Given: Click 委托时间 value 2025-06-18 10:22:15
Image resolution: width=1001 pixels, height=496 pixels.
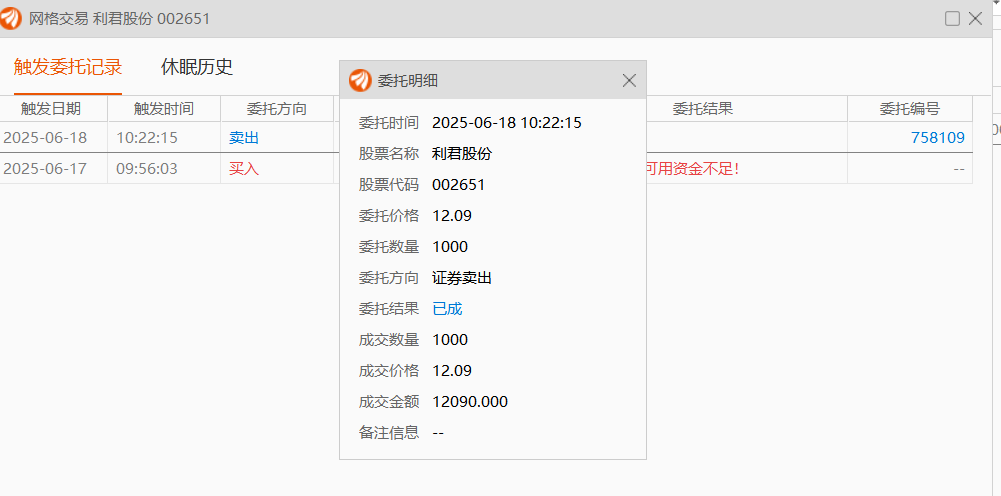Looking at the screenshot, I should 507,123.
